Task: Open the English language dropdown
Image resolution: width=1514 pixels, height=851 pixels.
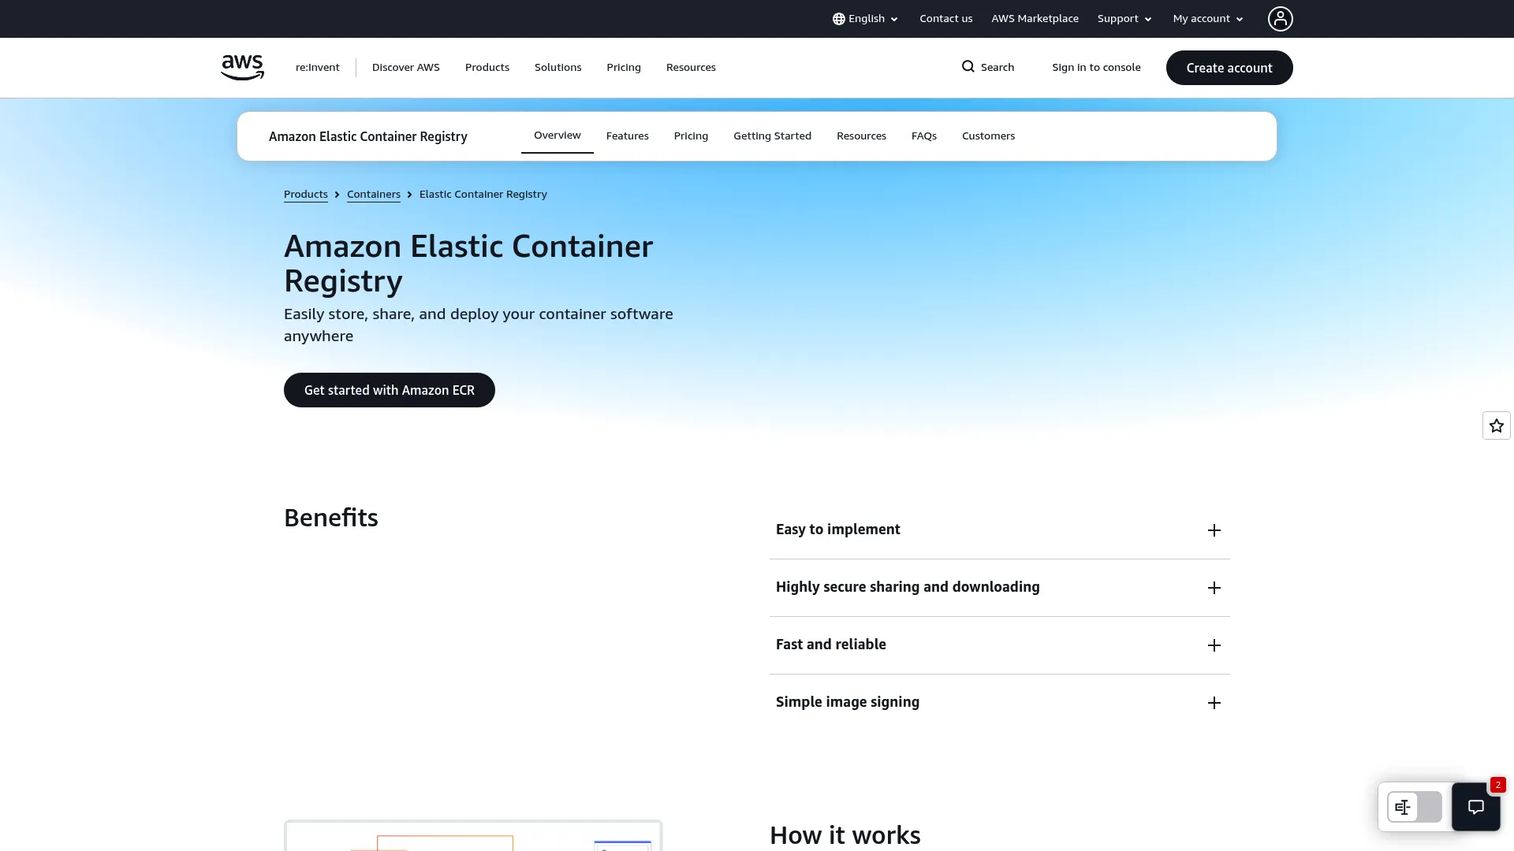Action: pos(866,19)
